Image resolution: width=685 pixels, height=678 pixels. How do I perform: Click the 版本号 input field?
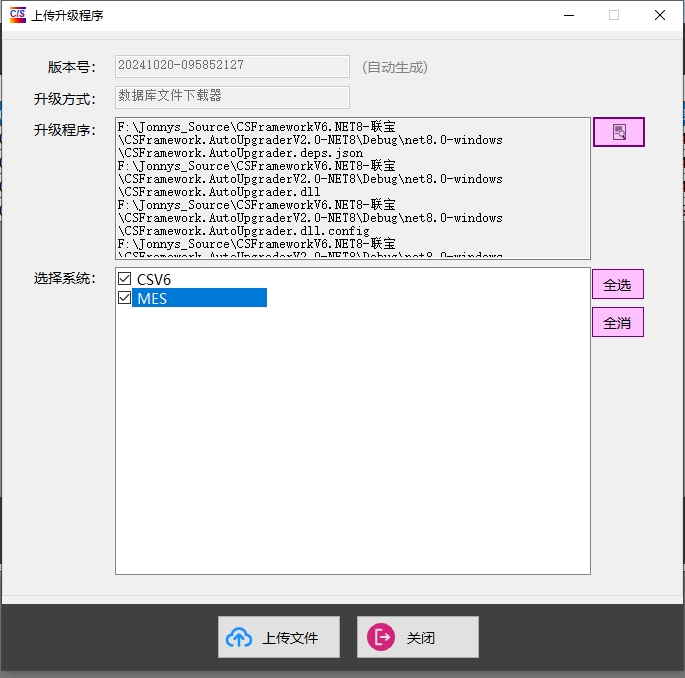point(232,66)
